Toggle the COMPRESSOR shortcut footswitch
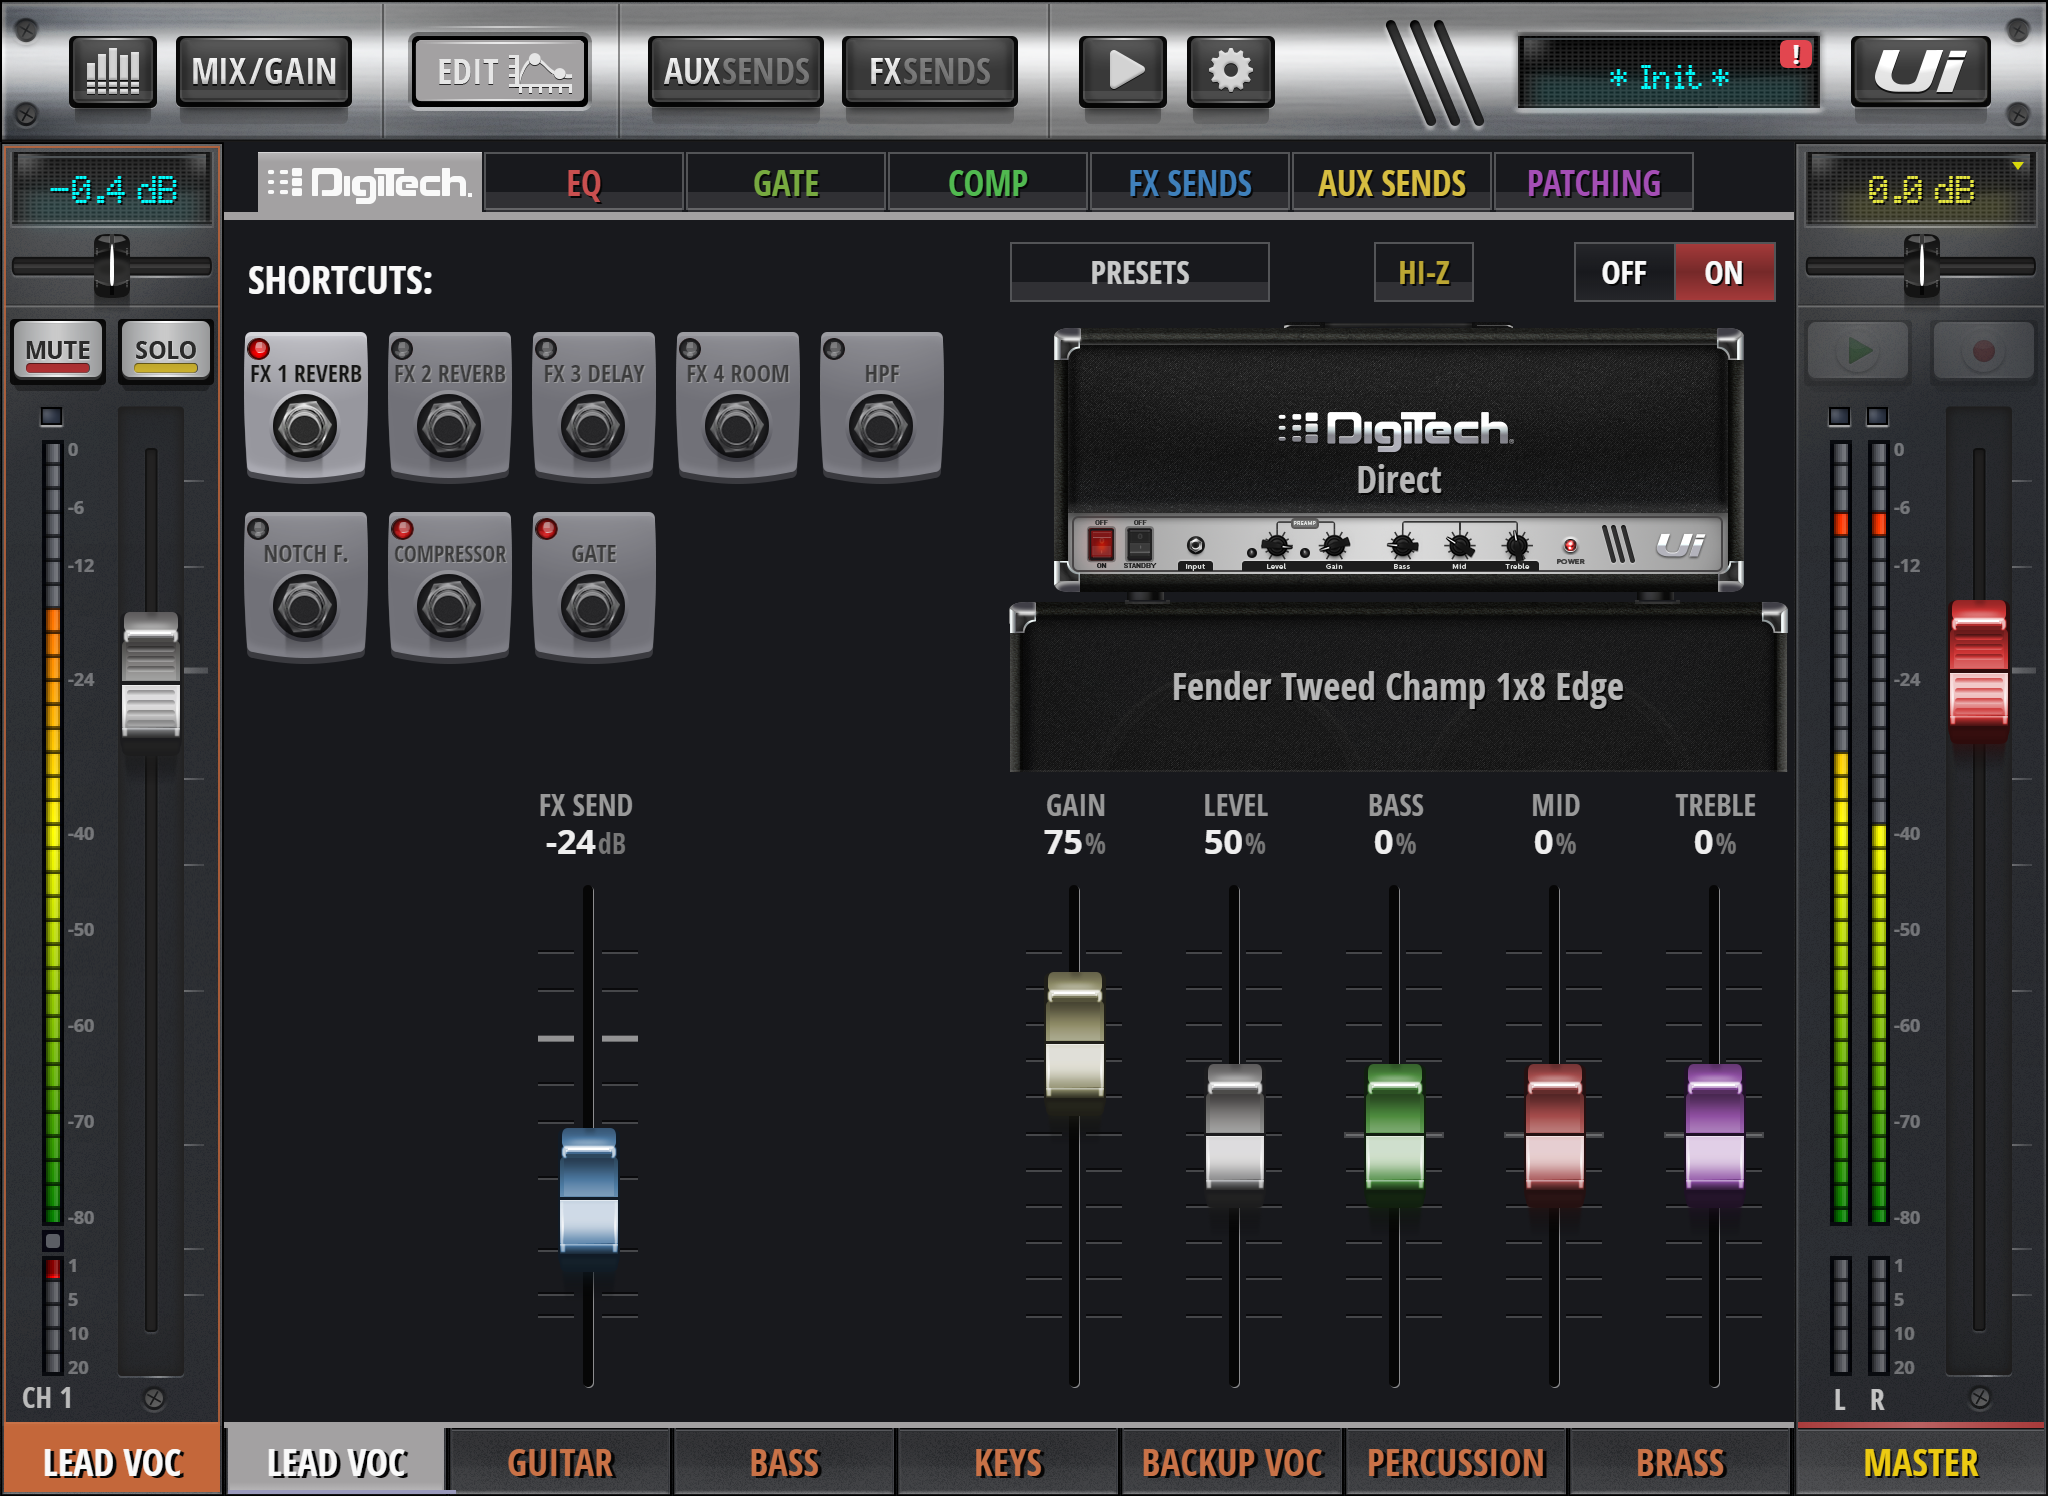The height and width of the screenshot is (1496, 2048). (449, 606)
